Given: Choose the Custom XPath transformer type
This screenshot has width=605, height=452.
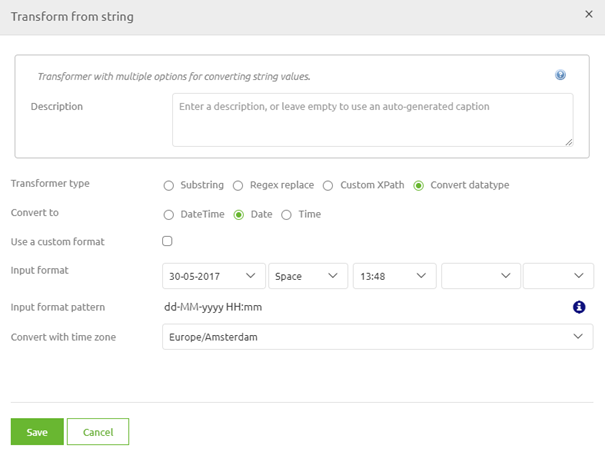Looking at the screenshot, I should click(x=328, y=186).
